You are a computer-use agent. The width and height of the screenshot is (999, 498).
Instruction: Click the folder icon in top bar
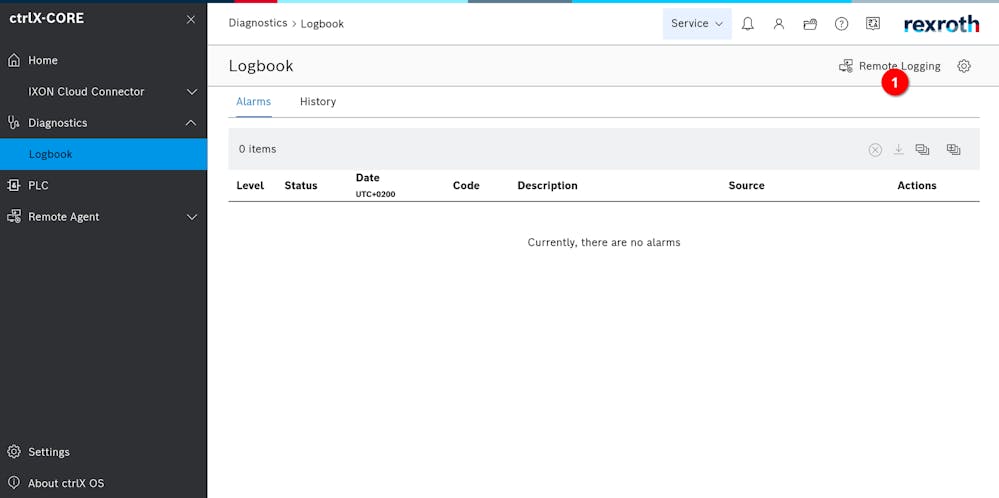click(x=810, y=24)
